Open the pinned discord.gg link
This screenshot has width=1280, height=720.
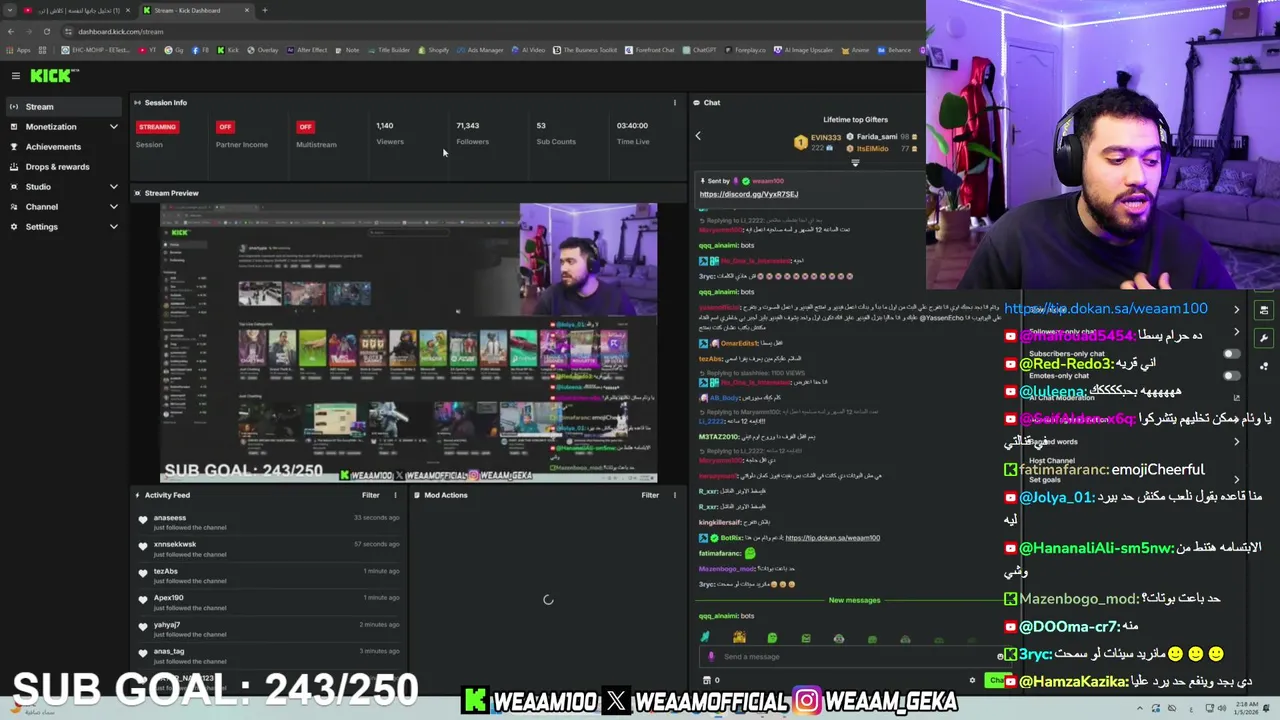(x=749, y=194)
